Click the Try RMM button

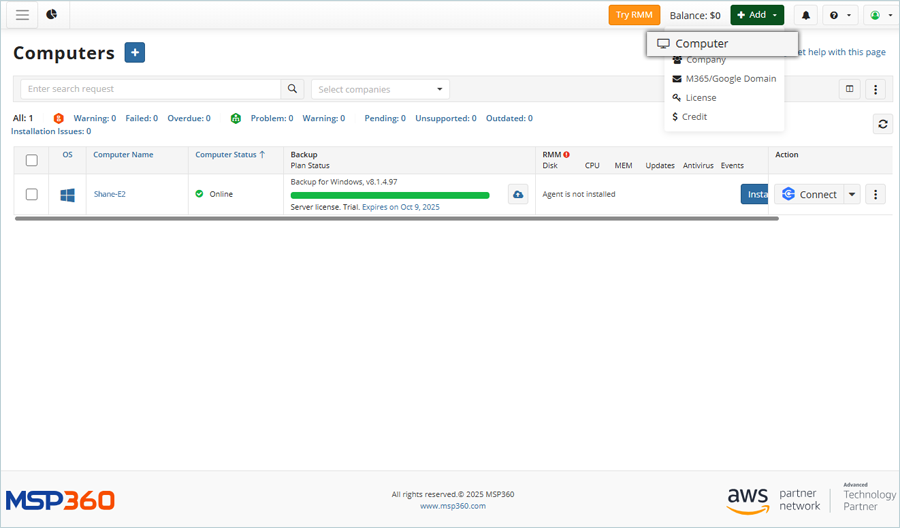coord(634,15)
